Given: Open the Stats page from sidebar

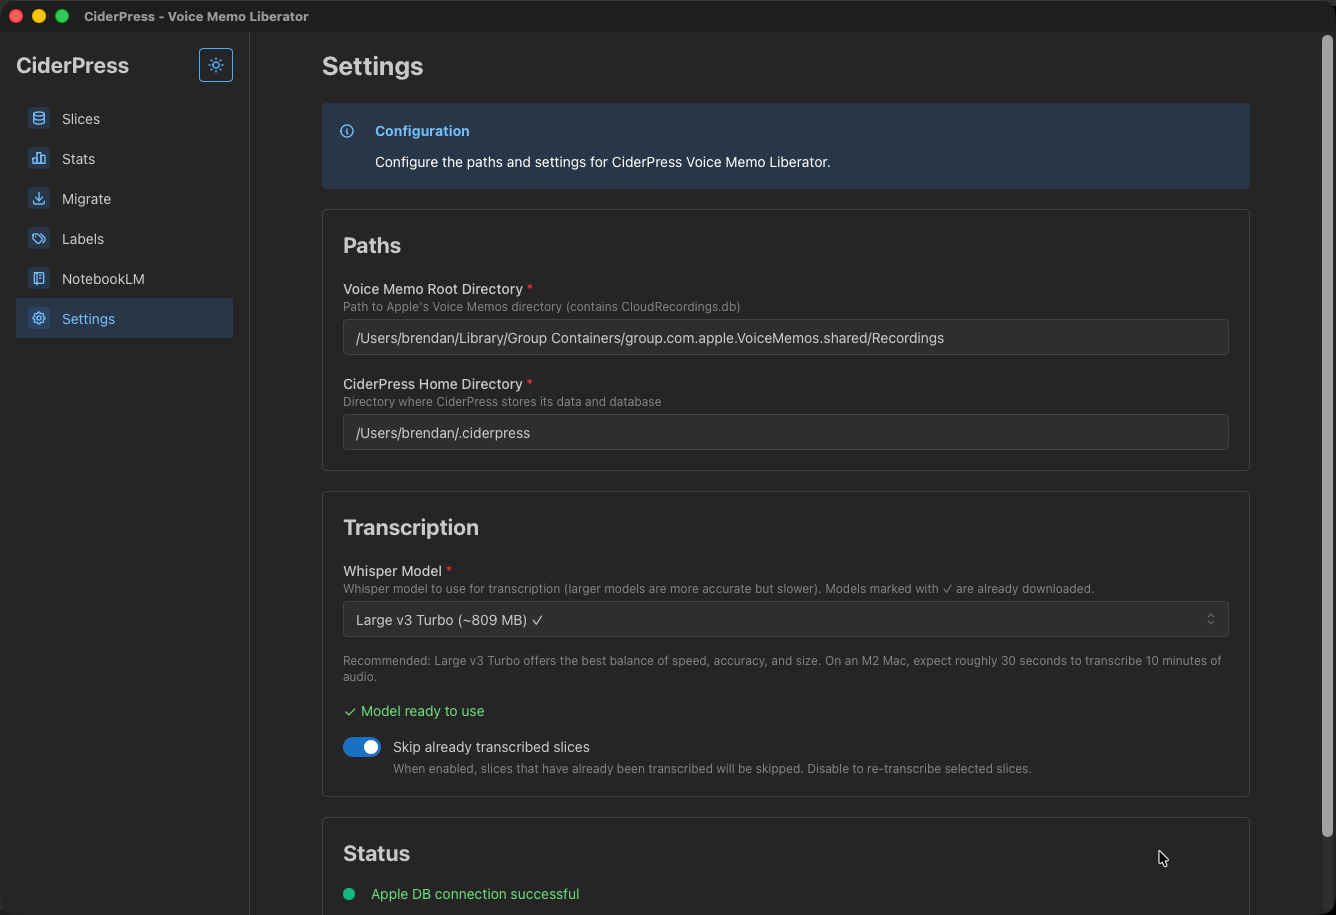Looking at the screenshot, I should coord(78,159).
